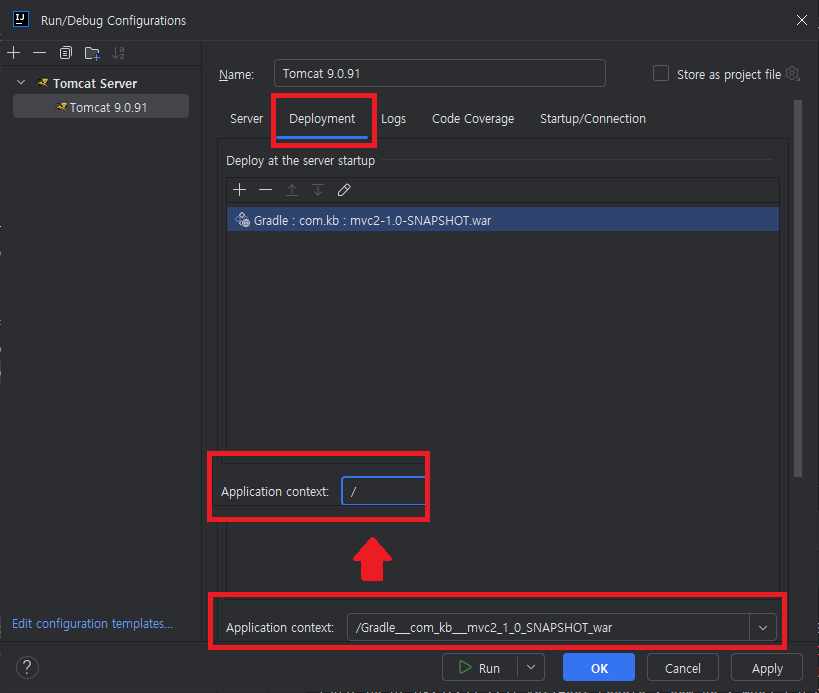
Task: Go to the Code Coverage tab
Action: (x=473, y=119)
